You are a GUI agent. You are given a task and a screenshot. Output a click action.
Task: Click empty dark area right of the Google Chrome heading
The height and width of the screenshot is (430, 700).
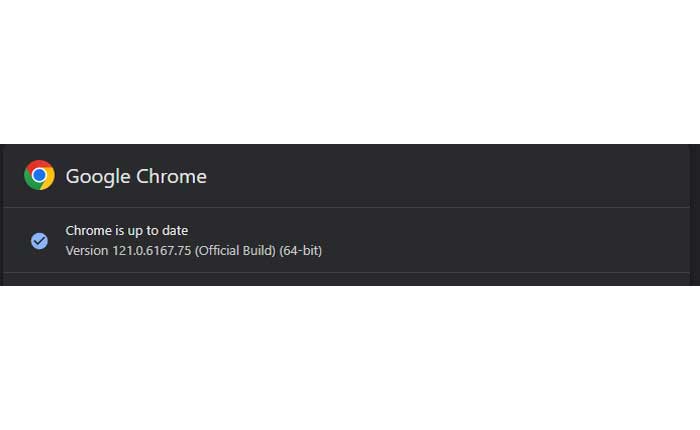click(450, 177)
